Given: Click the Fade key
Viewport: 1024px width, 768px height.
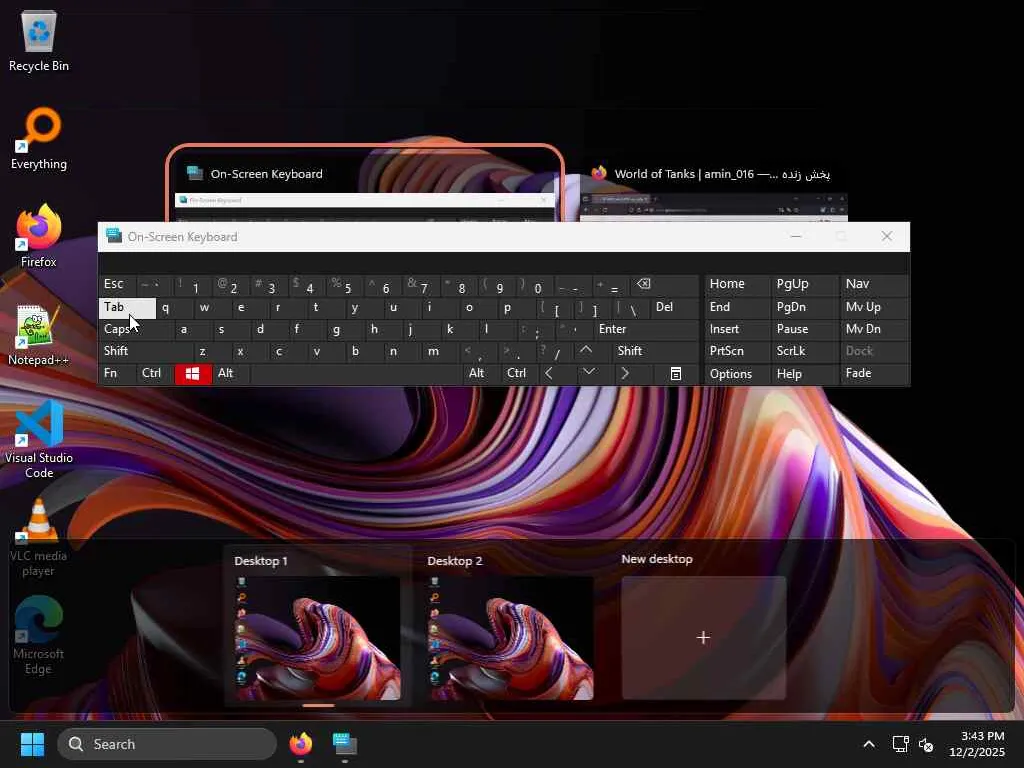Looking at the screenshot, I should tap(874, 374).
